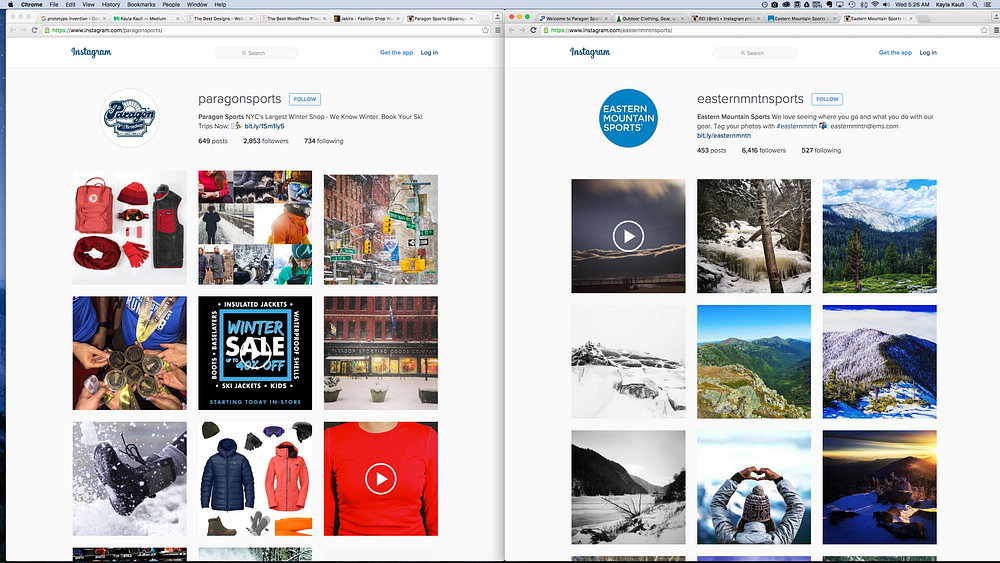Open the History menu
1000x563 pixels.
click(110, 4)
